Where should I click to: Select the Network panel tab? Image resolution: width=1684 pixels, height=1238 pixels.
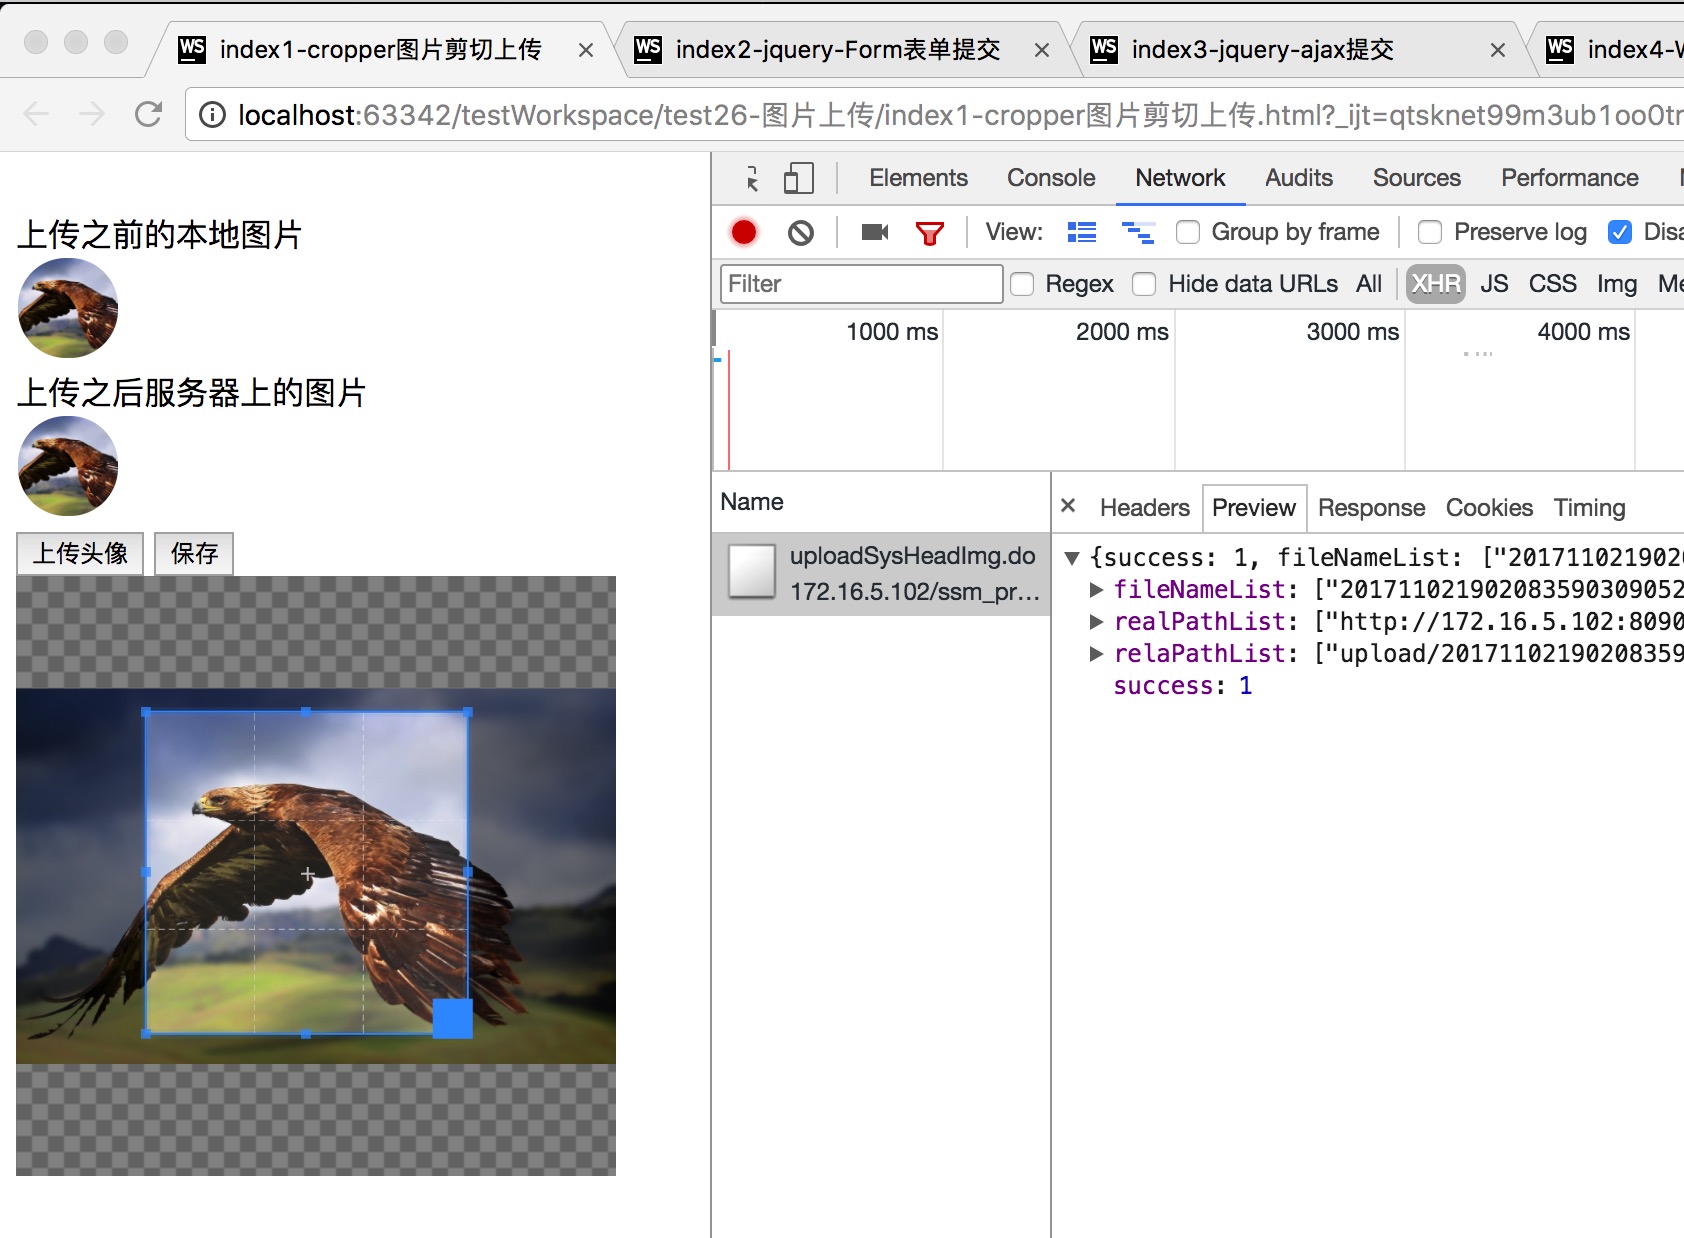coord(1180,178)
